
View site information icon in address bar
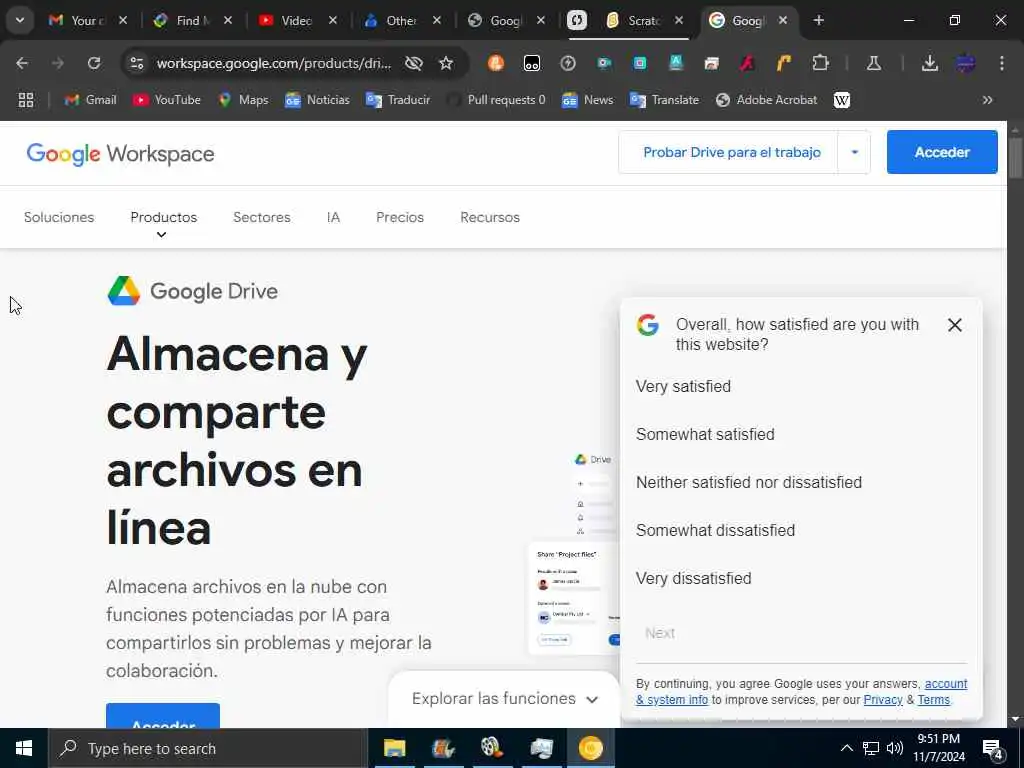[136, 63]
